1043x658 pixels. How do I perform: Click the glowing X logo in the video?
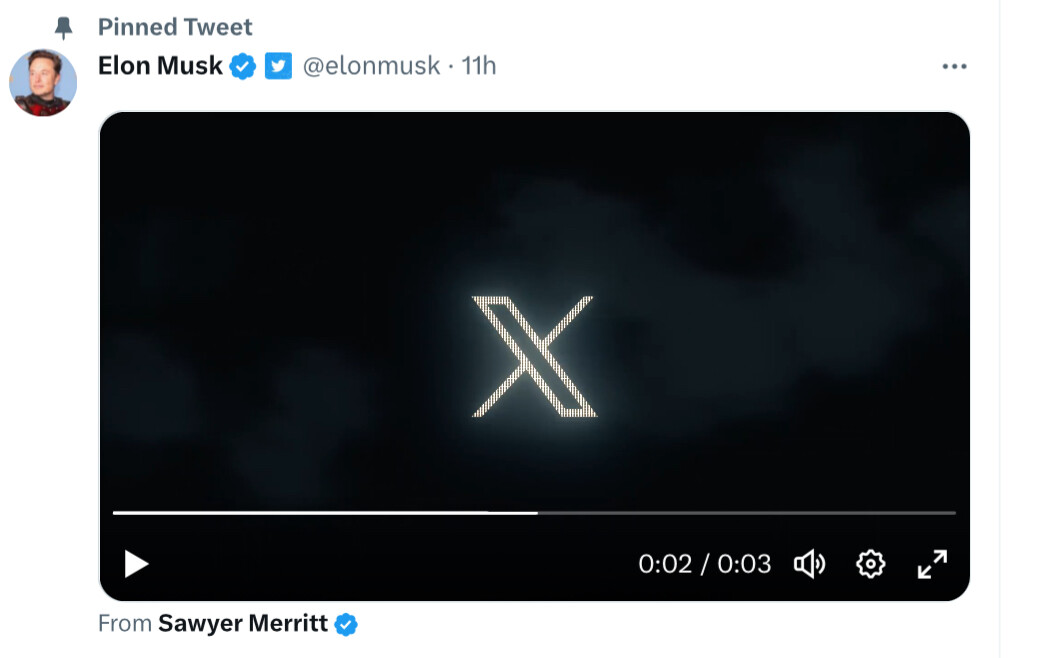point(534,357)
